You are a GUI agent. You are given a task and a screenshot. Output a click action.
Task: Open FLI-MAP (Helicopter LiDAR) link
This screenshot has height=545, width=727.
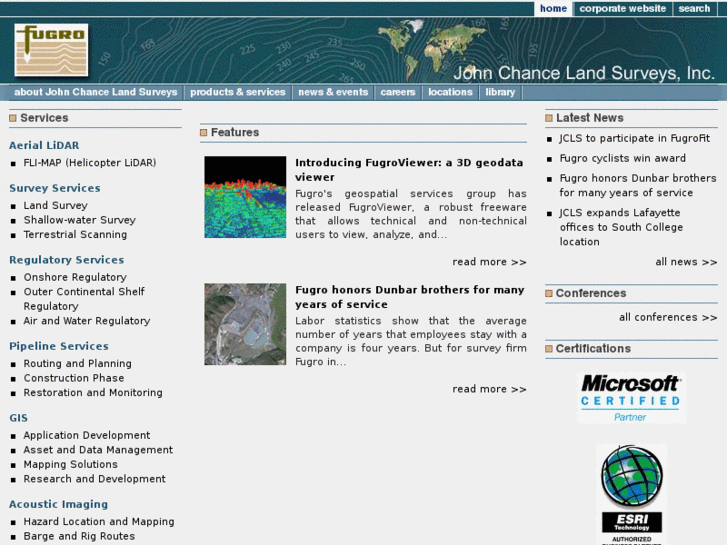[x=90, y=163]
